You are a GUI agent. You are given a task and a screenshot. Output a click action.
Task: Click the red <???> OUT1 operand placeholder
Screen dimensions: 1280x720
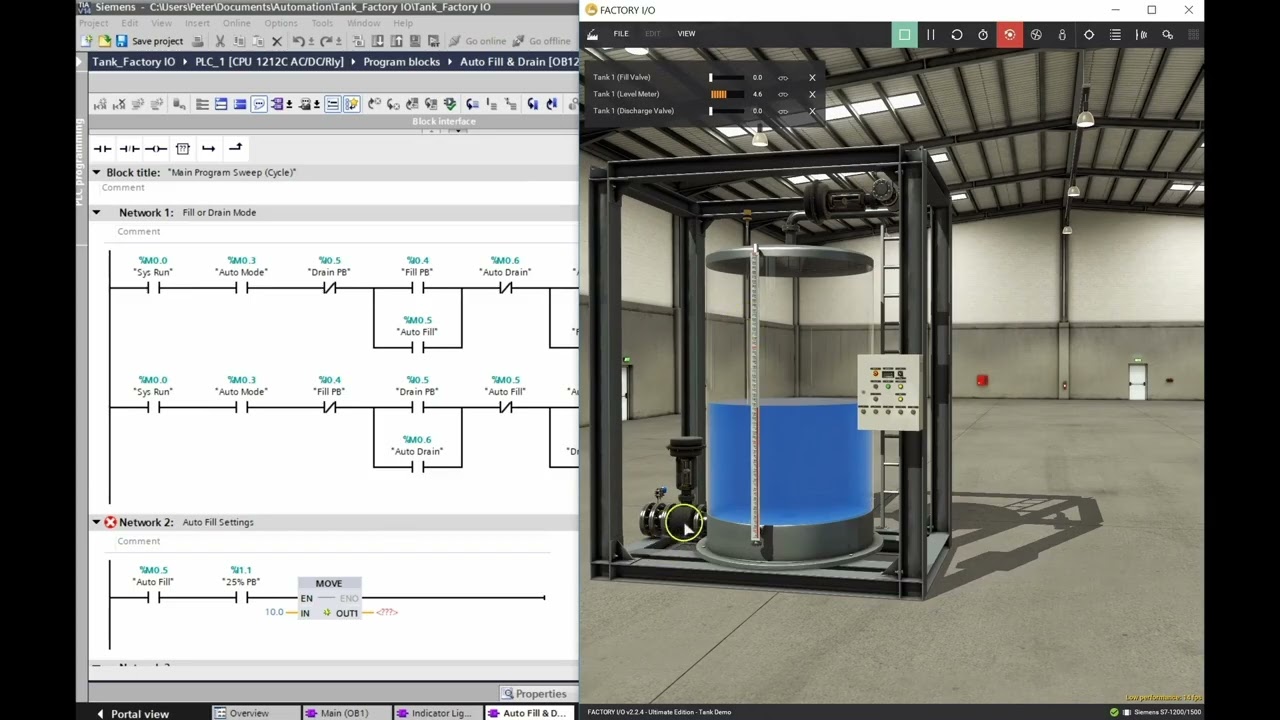(x=387, y=612)
